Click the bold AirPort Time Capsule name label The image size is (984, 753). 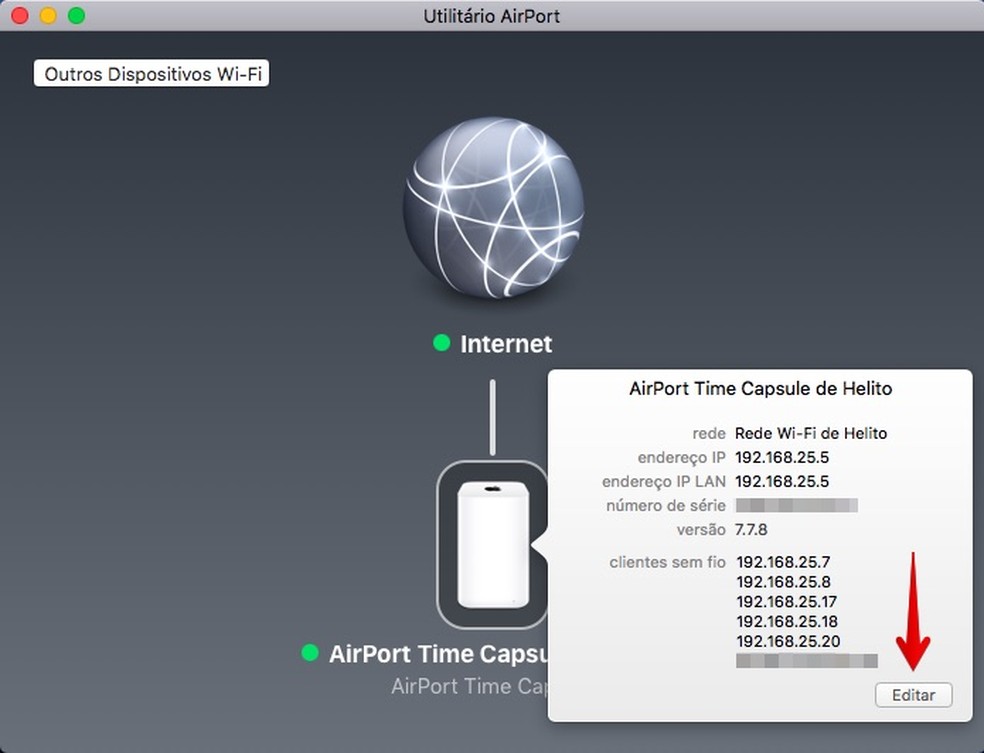(x=439, y=654)
